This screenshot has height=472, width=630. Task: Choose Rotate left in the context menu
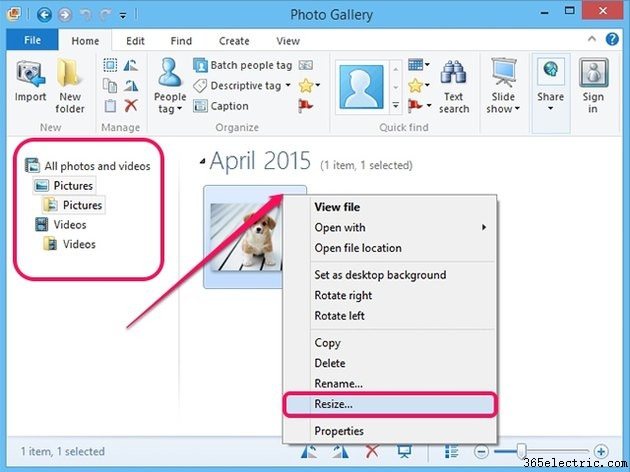point(390,316)
